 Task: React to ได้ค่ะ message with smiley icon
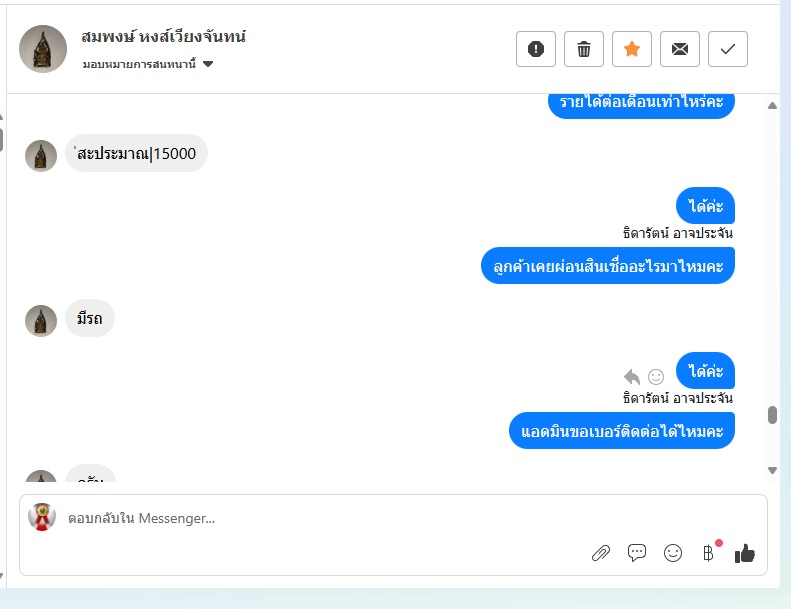pyautogui.click(x=656, y=376)
